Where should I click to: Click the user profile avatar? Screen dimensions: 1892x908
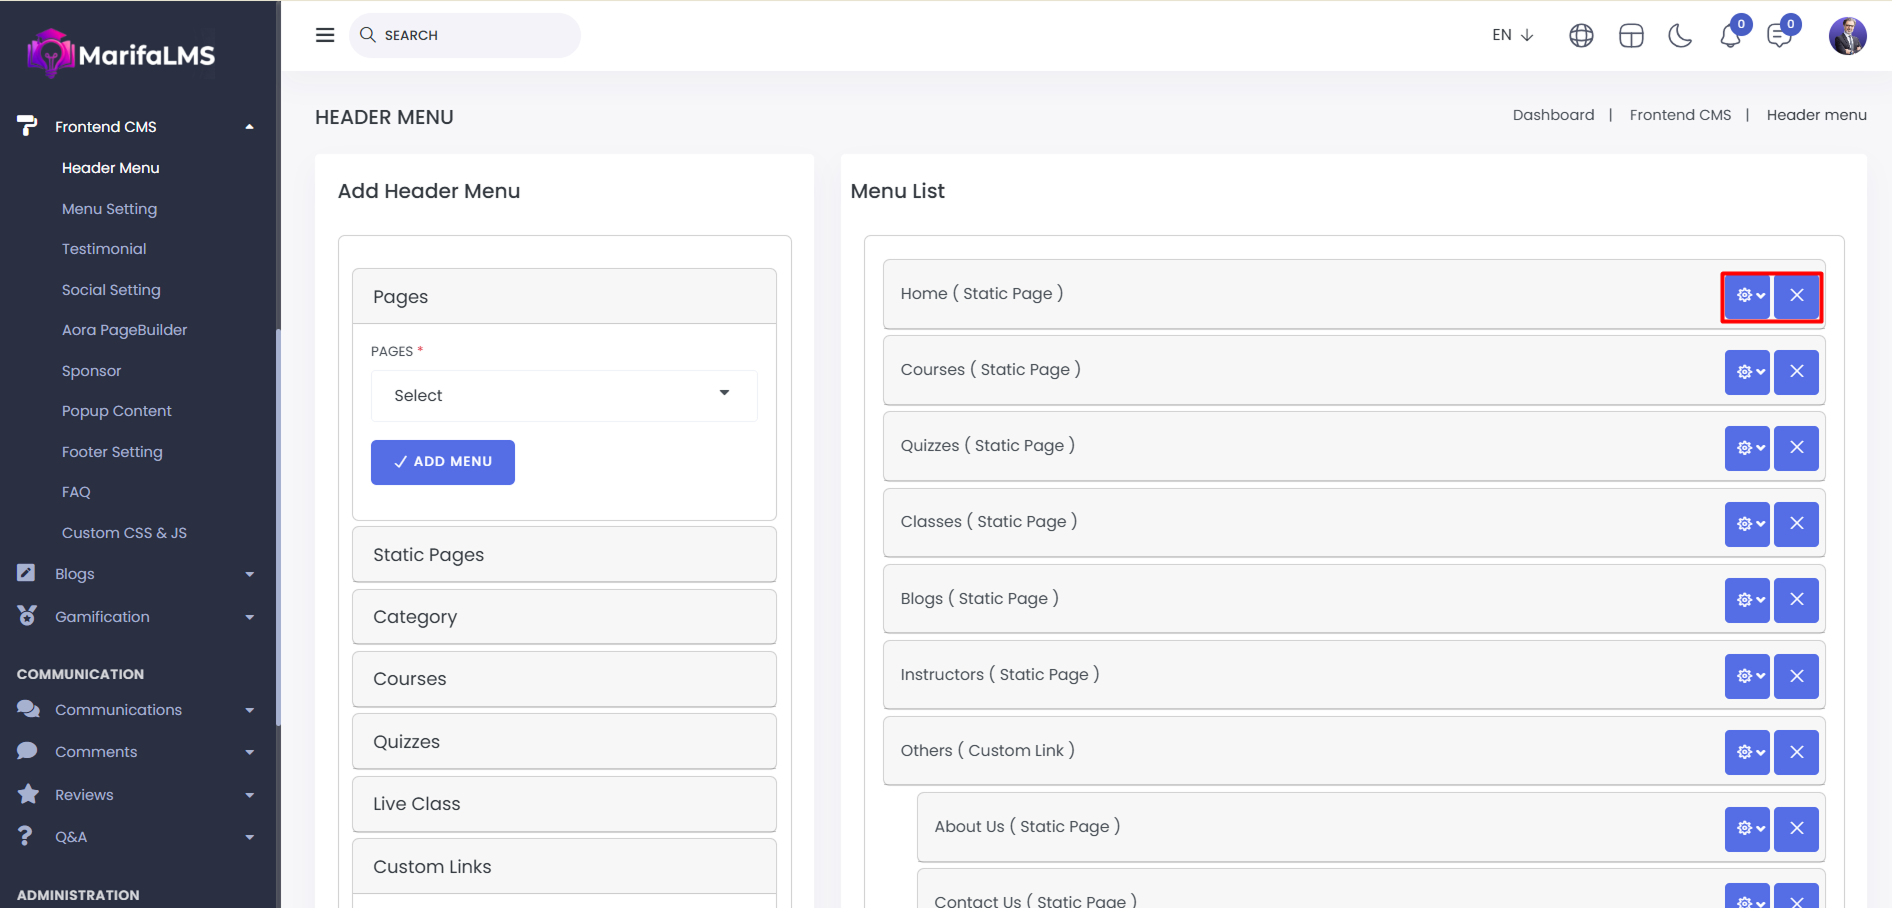click(1847, 36)
